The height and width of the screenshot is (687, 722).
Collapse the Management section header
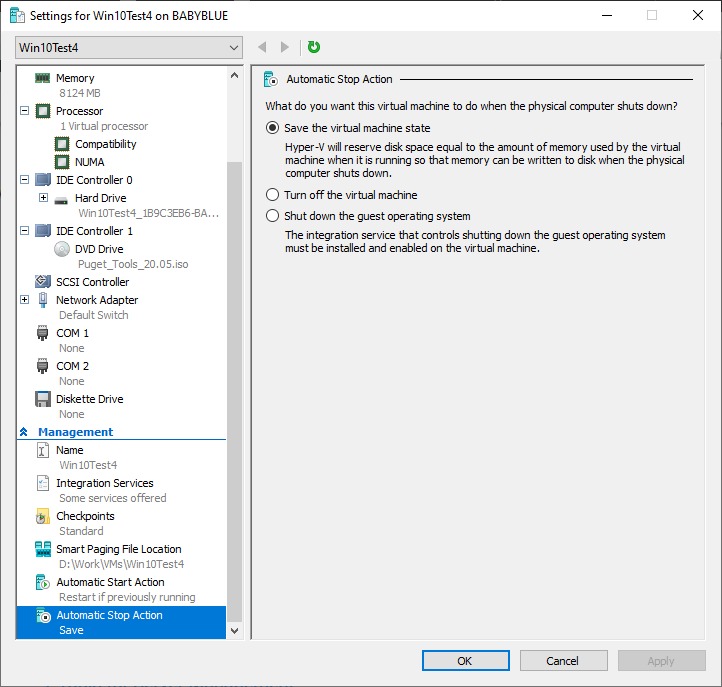(24, 432)
